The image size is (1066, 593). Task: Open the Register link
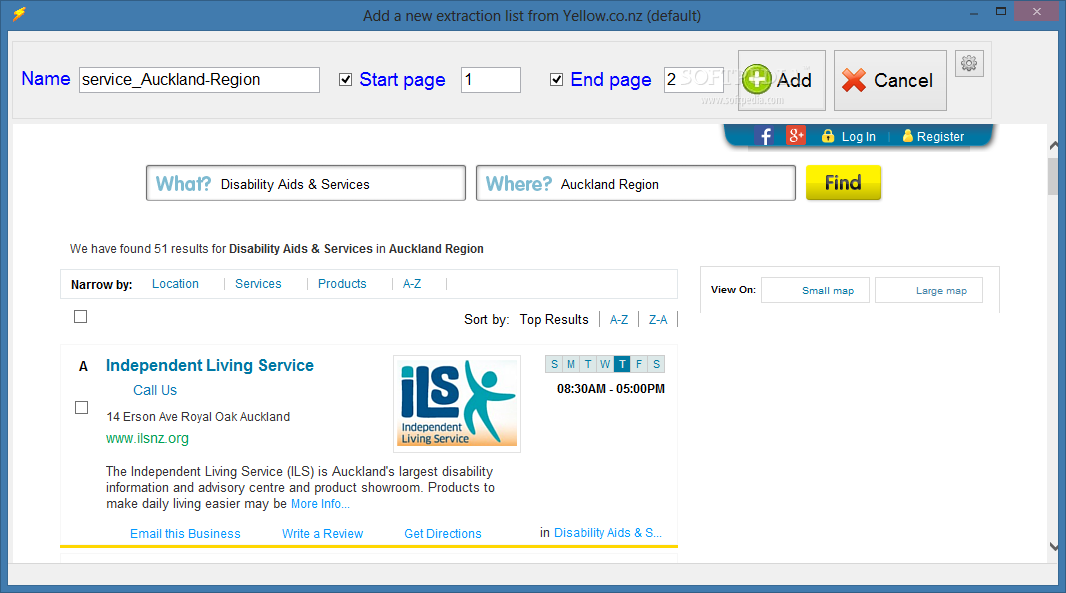[x=940, y=137]
